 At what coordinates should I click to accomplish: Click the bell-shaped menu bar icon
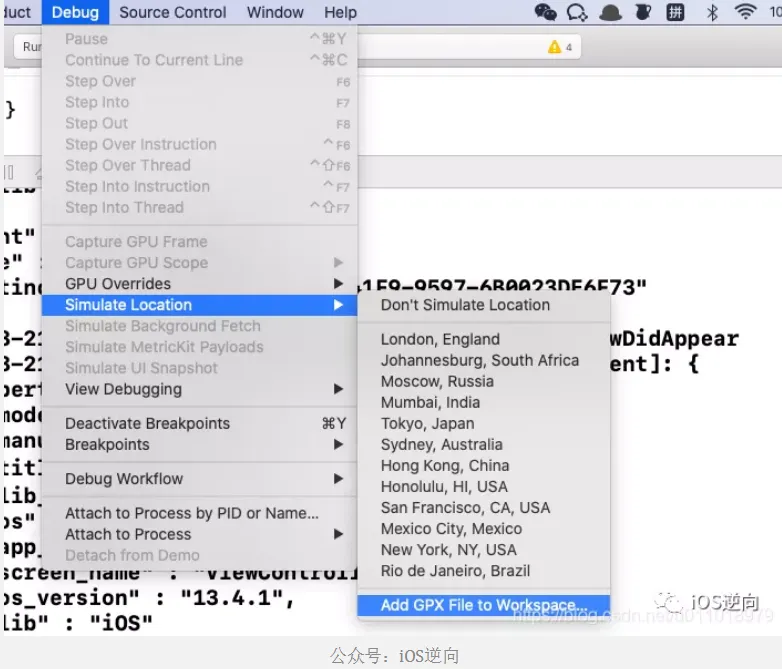pos(610,12)
